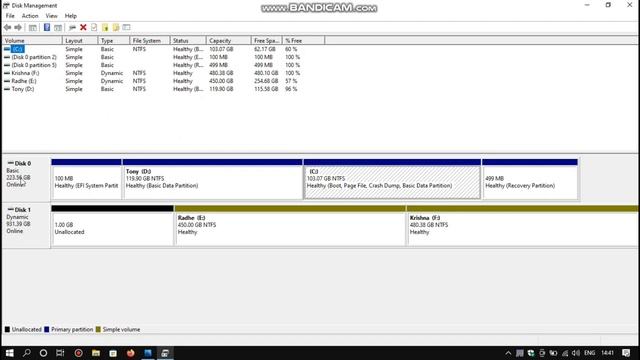
Task: Select the (C:) boot partition block
Action: pyautogui.click(x=392, y=180)
